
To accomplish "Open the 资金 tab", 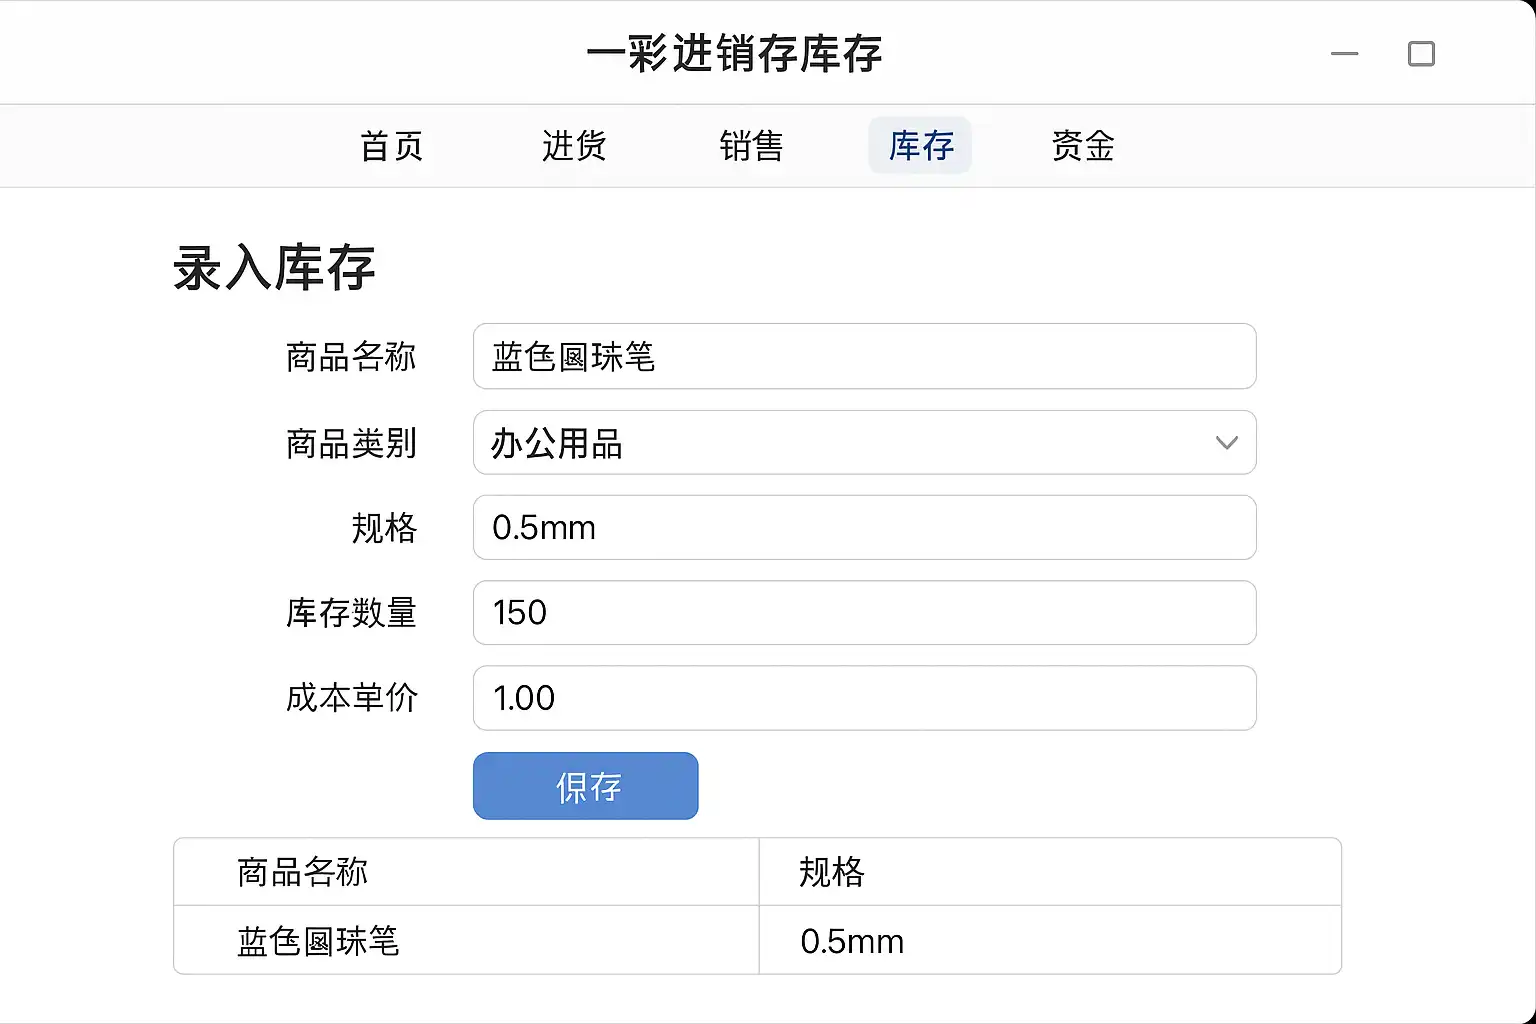I will click(1083, 146).
